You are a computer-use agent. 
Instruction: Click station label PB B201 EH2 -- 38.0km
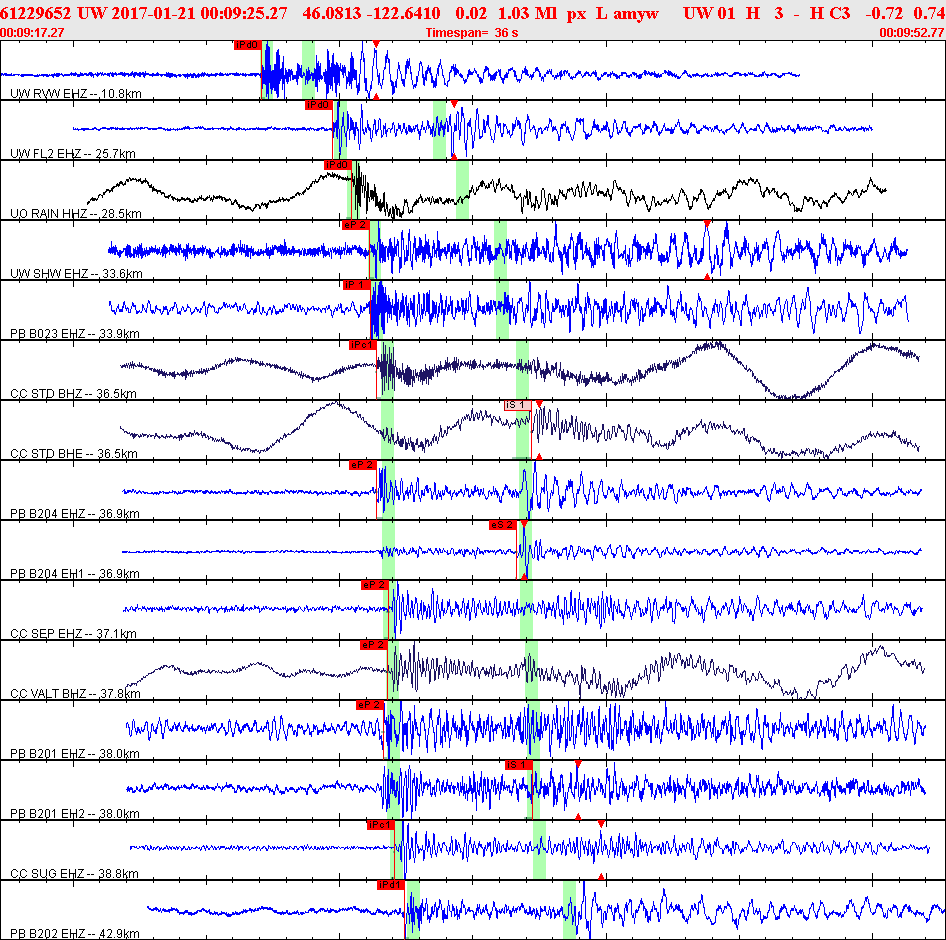75,813
